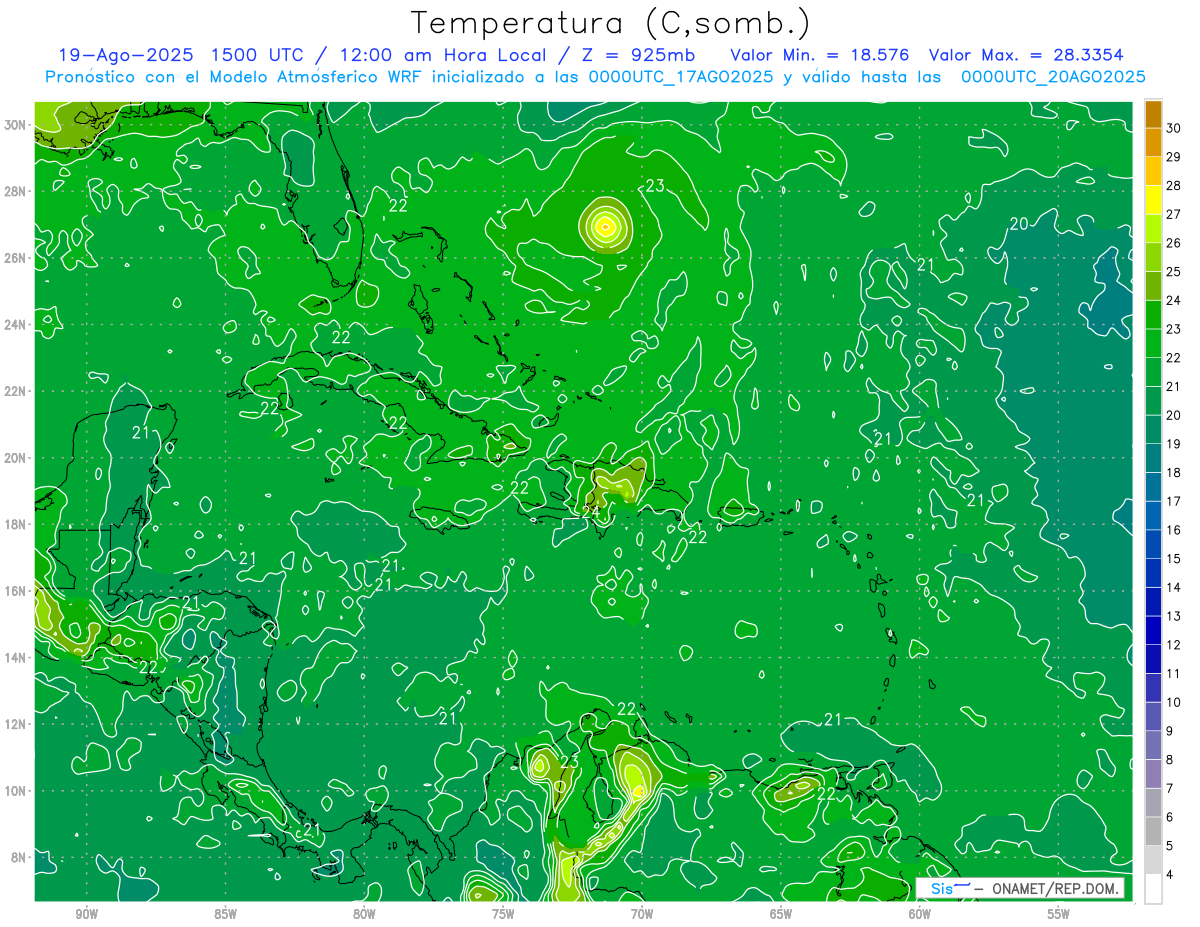This screenshot has width=1200, height=927.
Task: Click the "Valor Min. = 18.576" text
Action: point(820,55)
